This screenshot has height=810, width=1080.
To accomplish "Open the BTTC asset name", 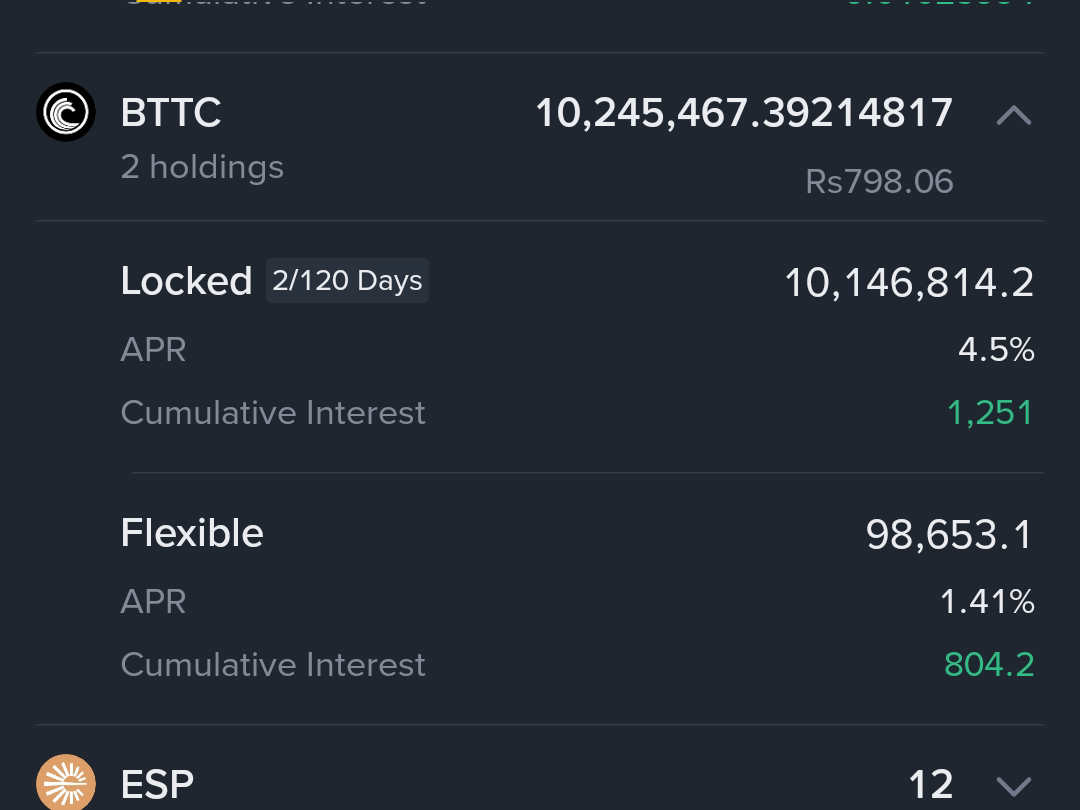I will click(x=171, y=112).
